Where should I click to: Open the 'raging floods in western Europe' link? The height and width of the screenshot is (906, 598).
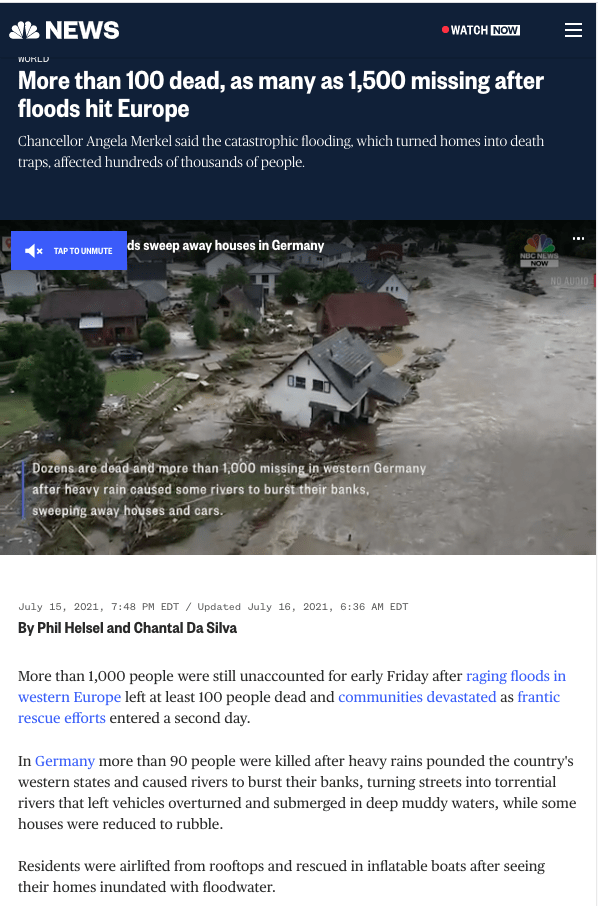point(292,686)
